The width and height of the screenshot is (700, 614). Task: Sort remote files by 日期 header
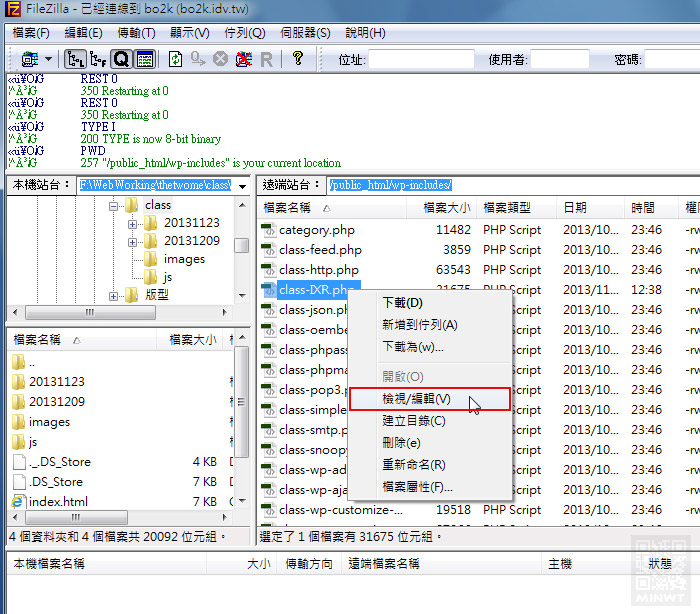pos(591,208)
